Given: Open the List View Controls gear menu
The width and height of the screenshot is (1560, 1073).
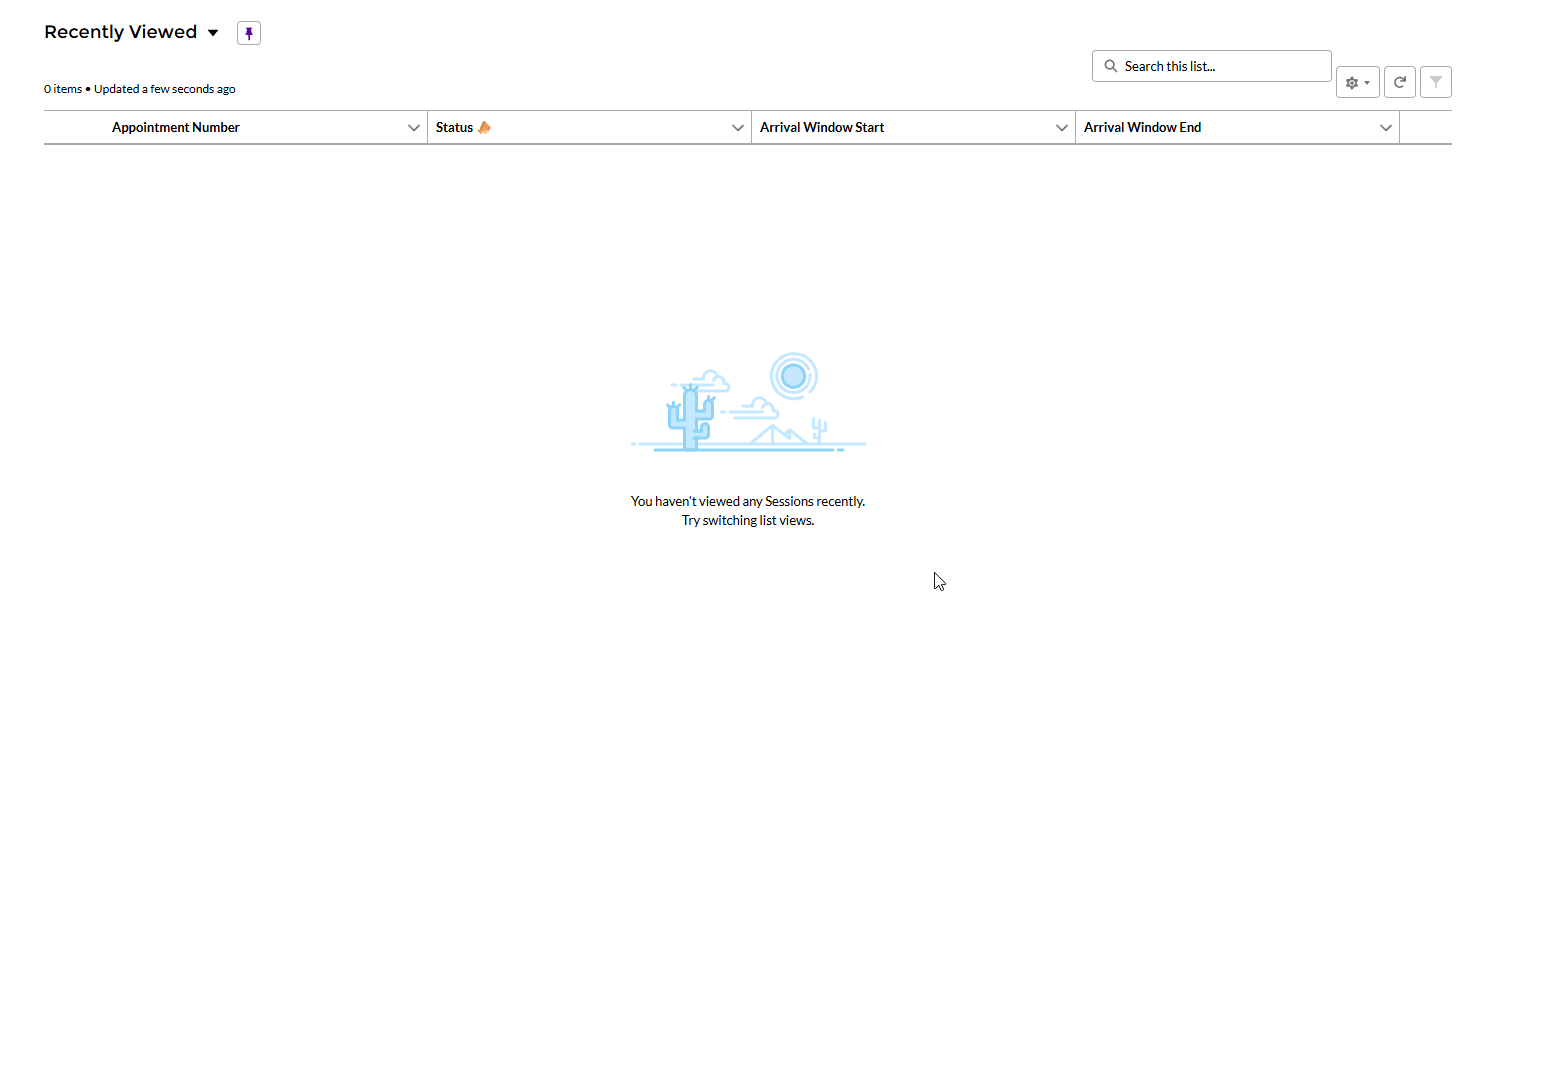Looking at the screenshot, I should (1357, 82).
